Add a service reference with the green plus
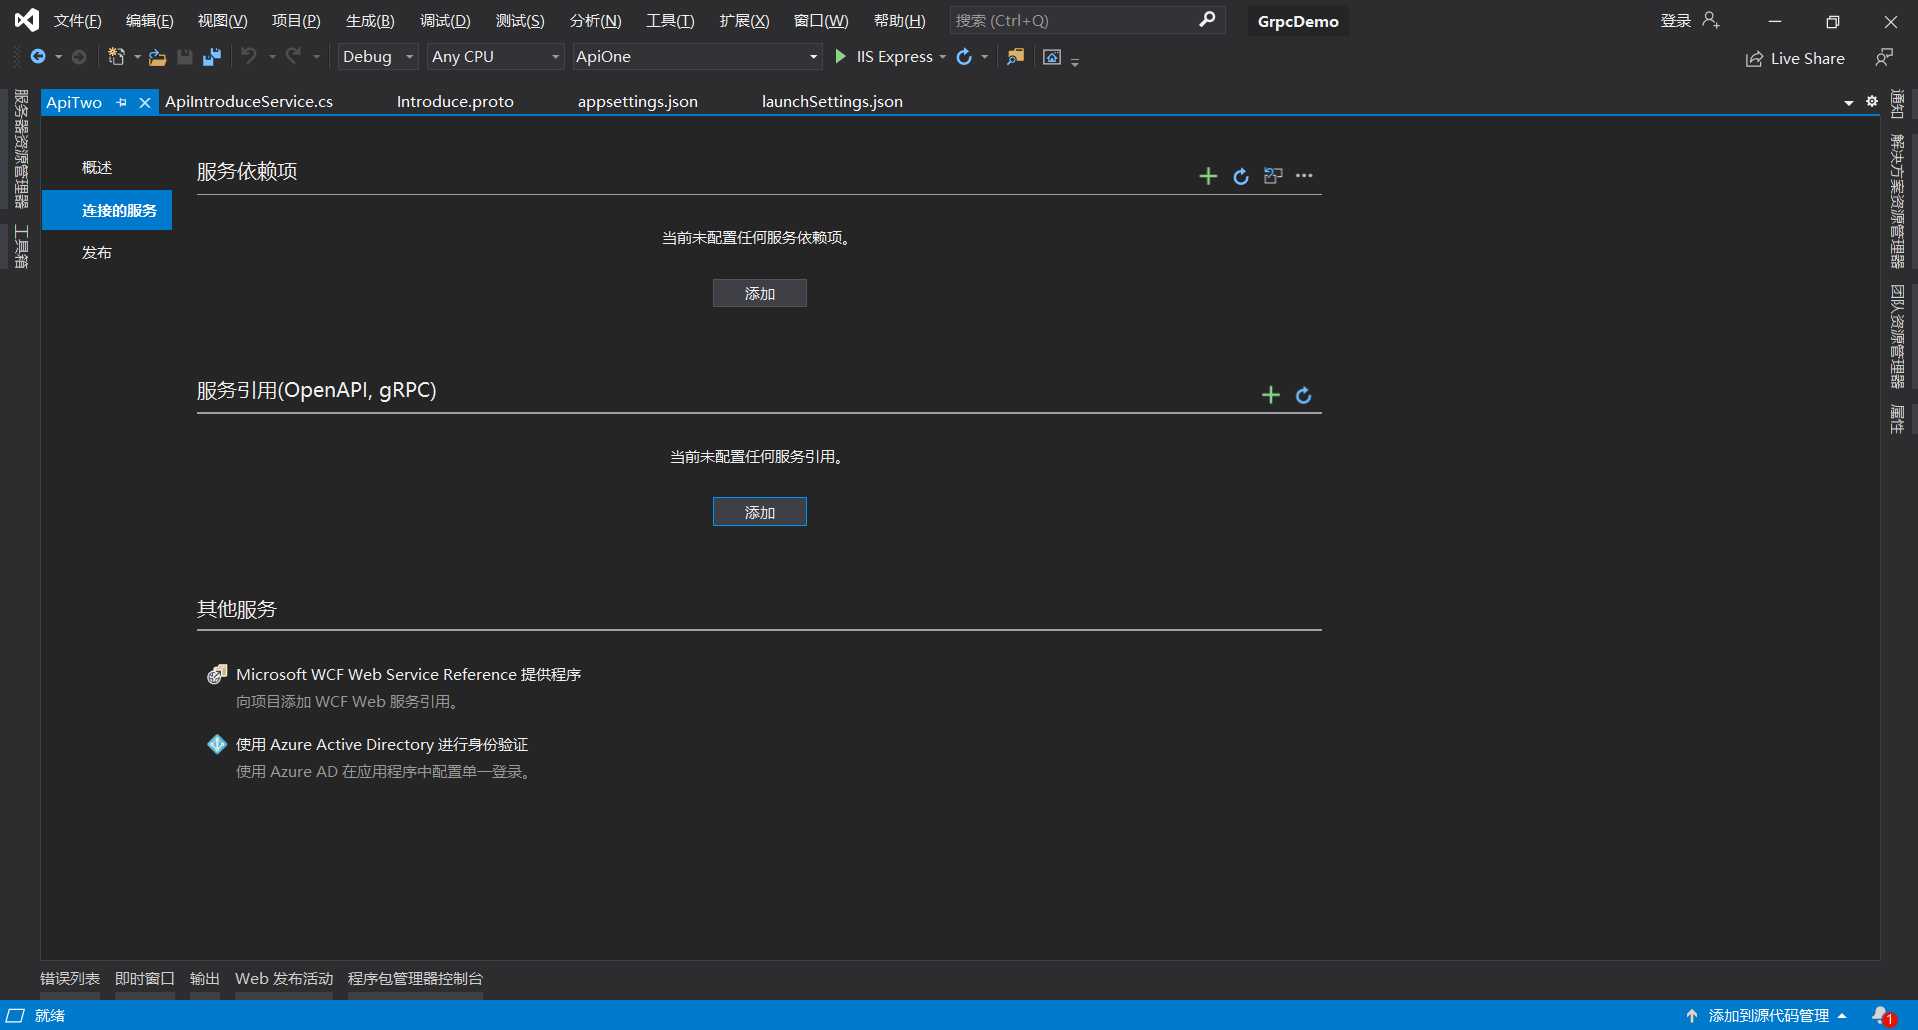 pos(1271,395)
